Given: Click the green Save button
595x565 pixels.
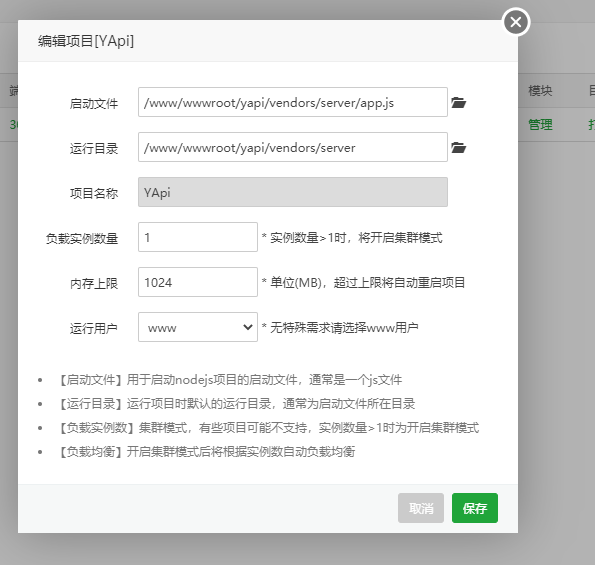Looking at the screenshot, I should (x=475, y=508).
